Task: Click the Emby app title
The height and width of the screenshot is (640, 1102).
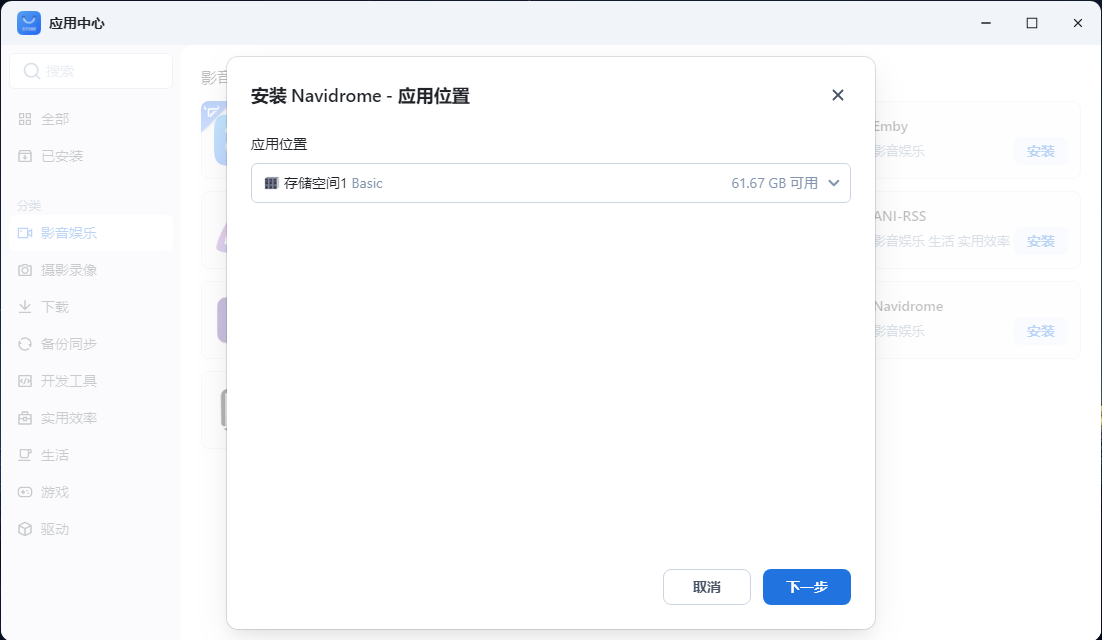Action: 890,126
